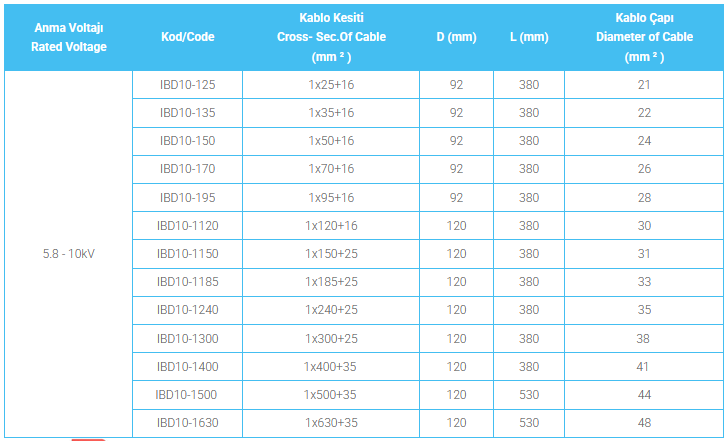The width and height of the screenshot is (726, 441).
Task: Click the IBD10-125 code cell
Action: click(187, 85)
